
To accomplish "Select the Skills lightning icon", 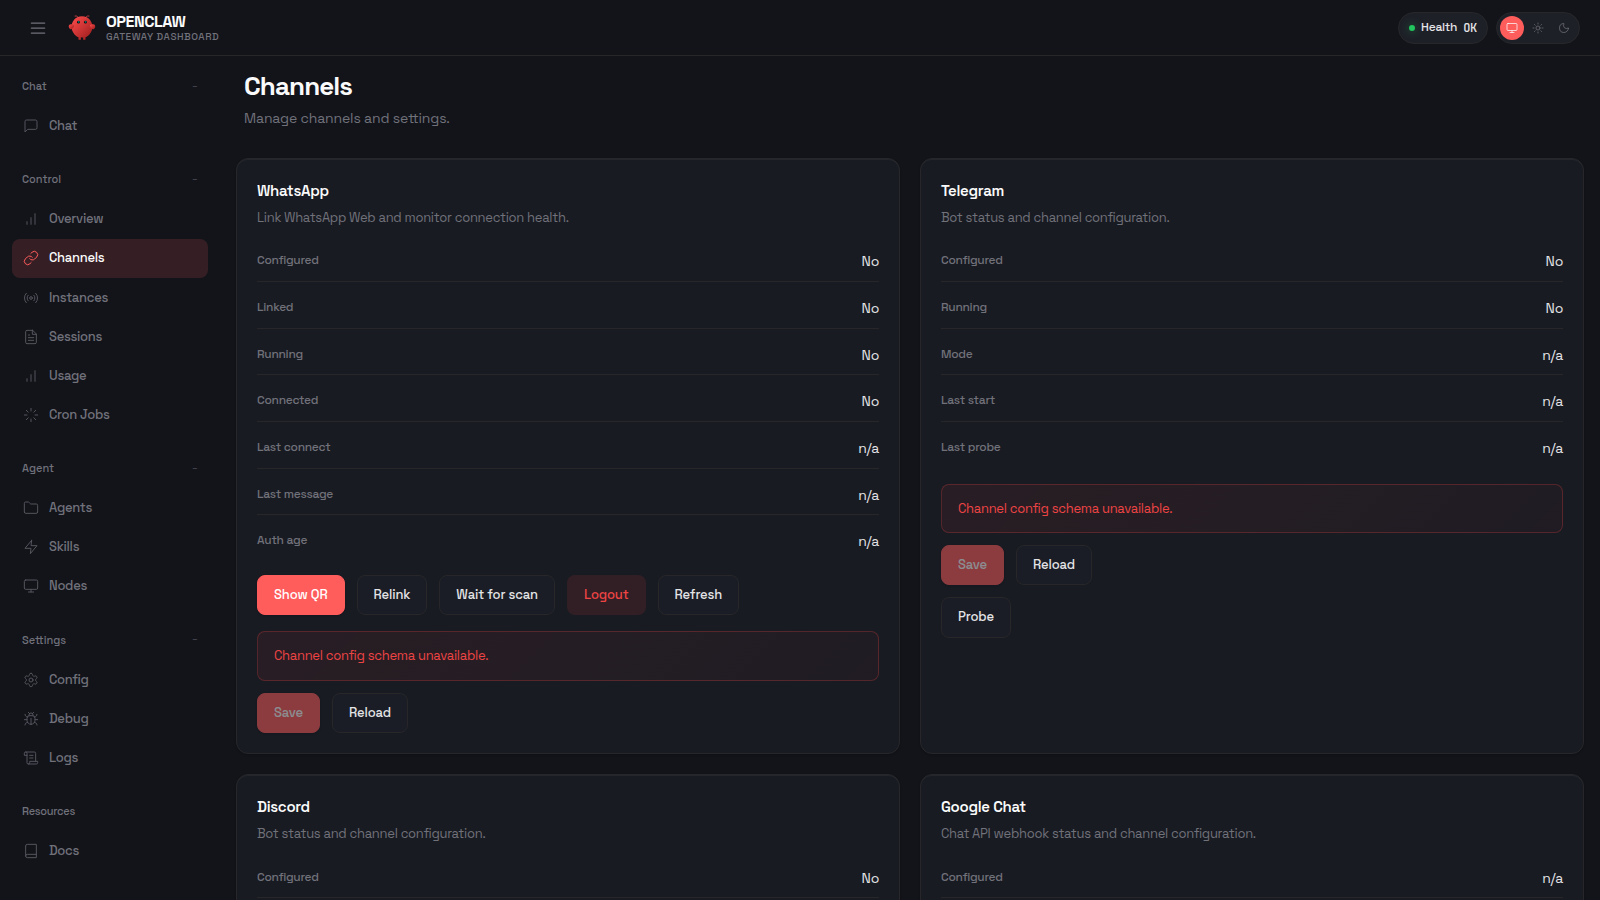I will pyautogui.click(x=31, y=546).
